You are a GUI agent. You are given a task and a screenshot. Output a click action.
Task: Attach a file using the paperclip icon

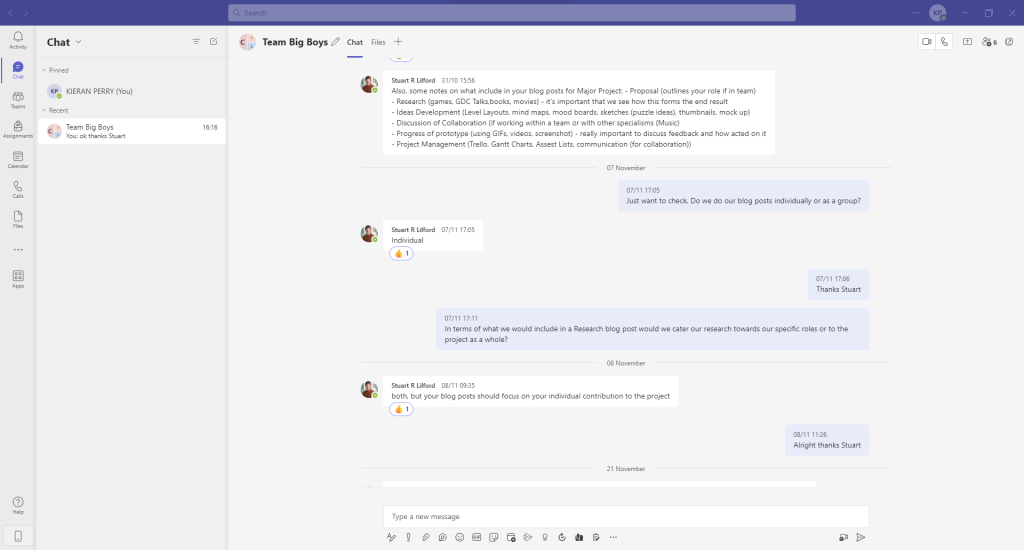click(425, 537)
